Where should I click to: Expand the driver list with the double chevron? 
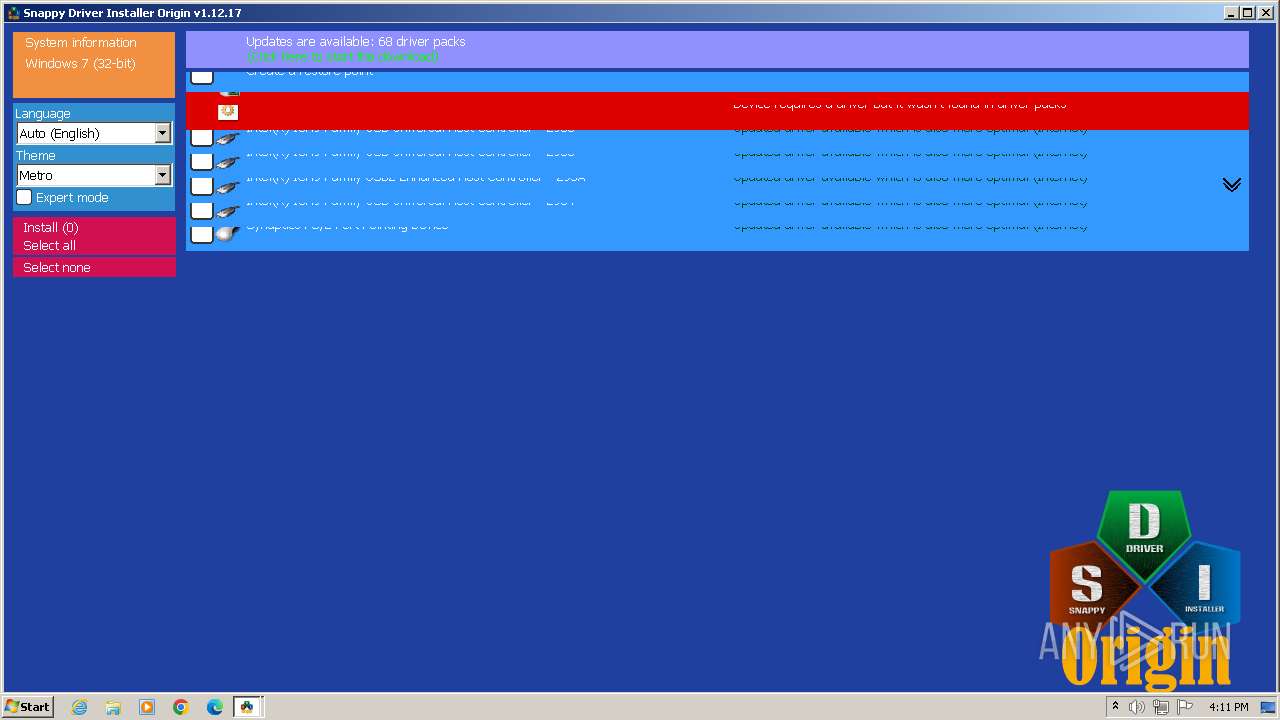pyautogui.click(x=1232, y=185)
